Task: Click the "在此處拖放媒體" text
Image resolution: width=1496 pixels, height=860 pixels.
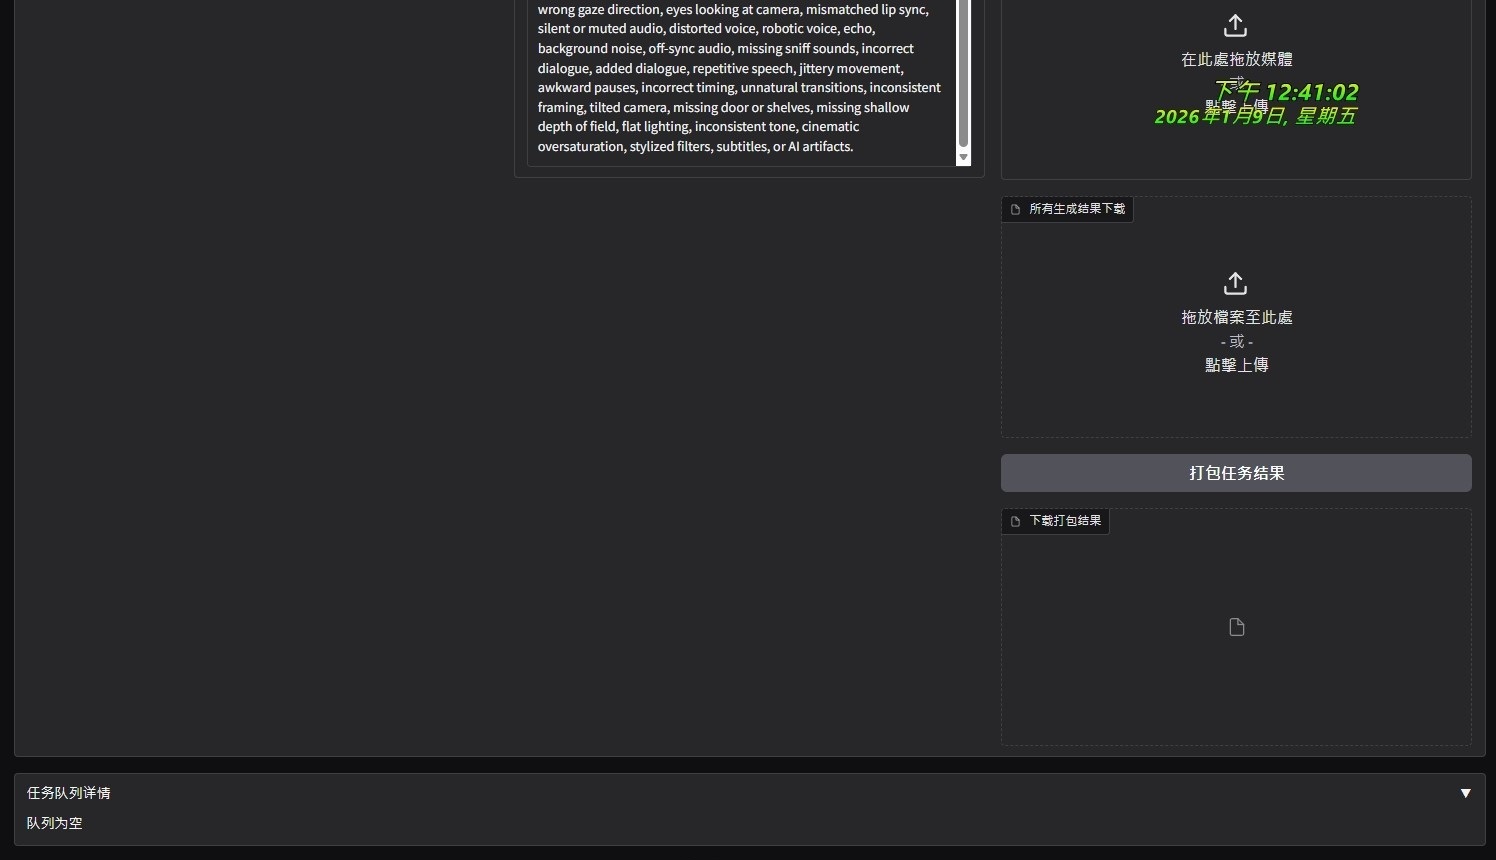Action: point(1237,59)
